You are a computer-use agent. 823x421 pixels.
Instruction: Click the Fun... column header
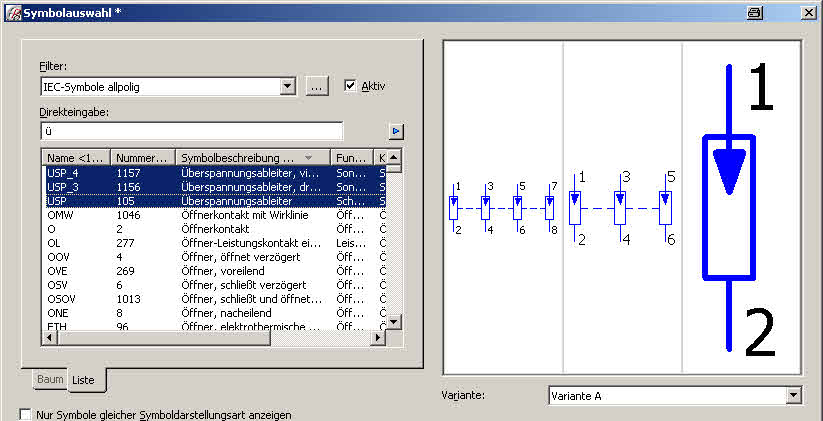352,157
